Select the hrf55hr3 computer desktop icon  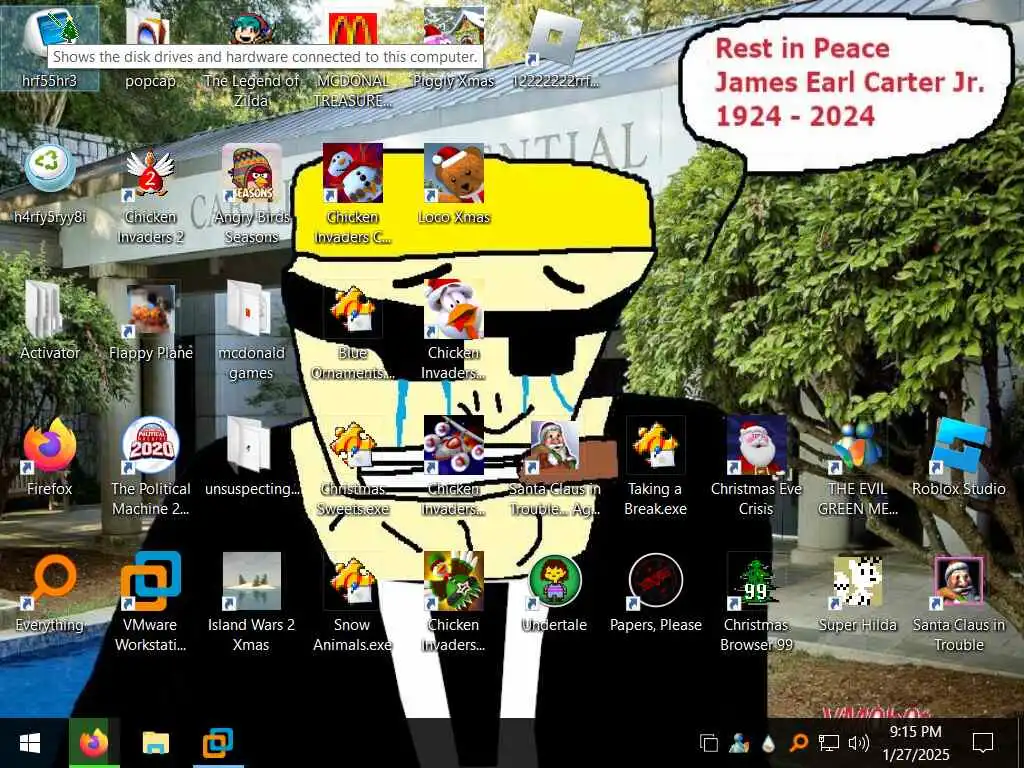click(x=50, y=47)
